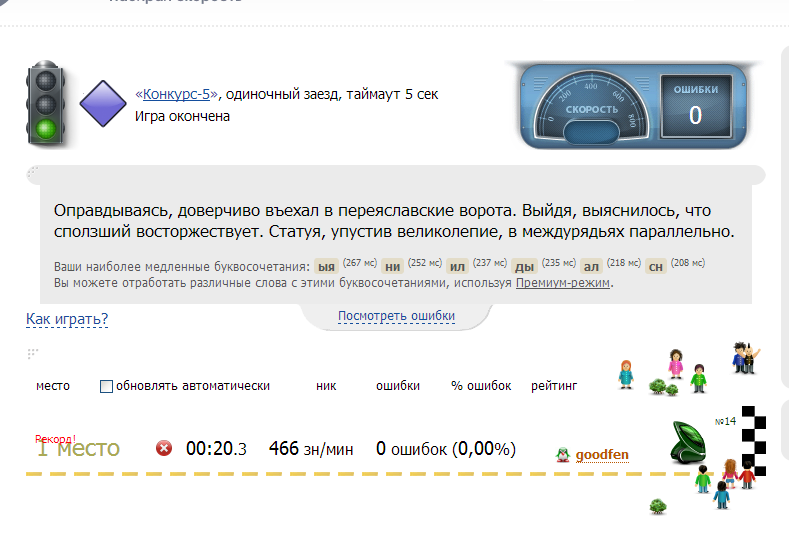The image size is (789, 534).
Task: Click the 'рейтинг' column label
Action: coord(554,386)
